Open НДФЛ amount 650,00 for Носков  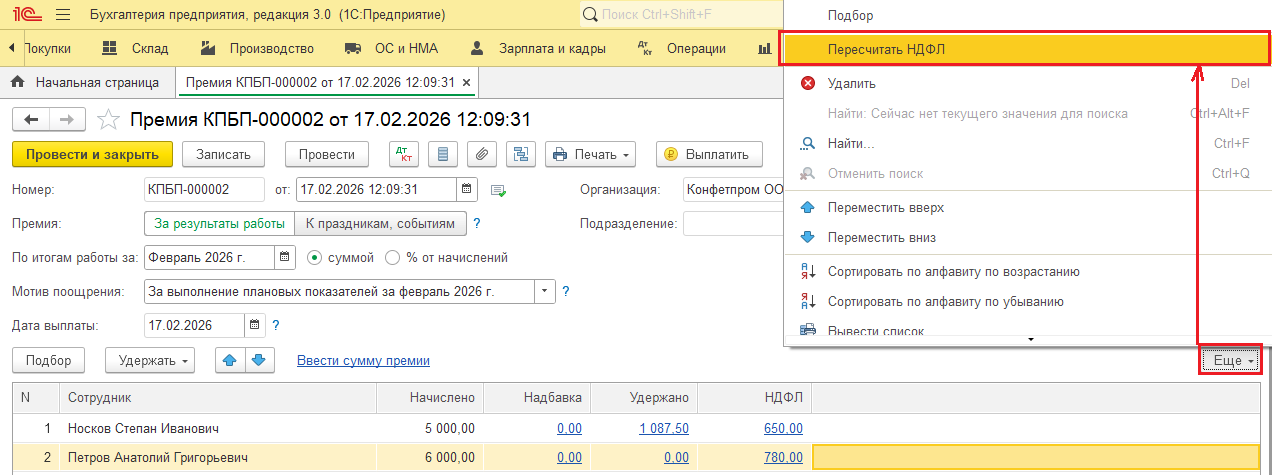pyautogui.click(x=783, y=428)
